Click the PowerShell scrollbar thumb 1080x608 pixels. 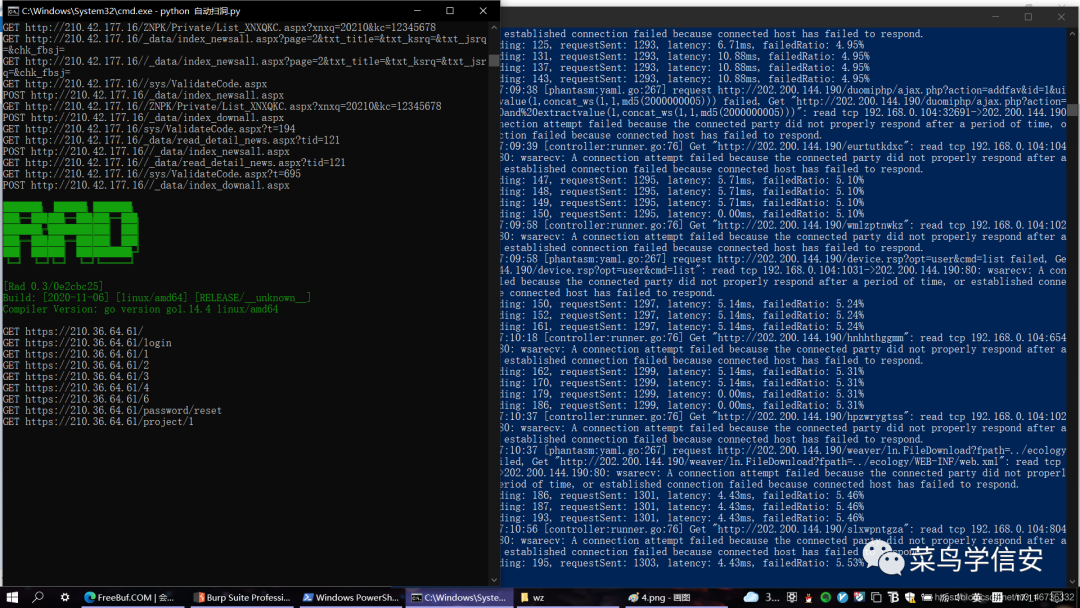pos(1072,110)
